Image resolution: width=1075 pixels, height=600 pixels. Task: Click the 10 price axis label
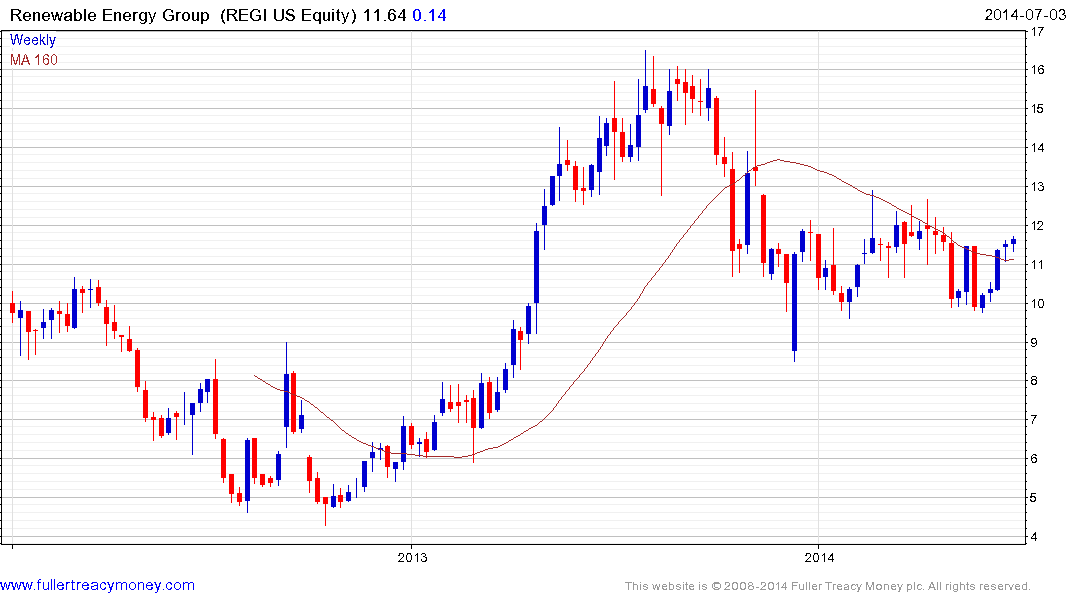(x=1037, y=303)
